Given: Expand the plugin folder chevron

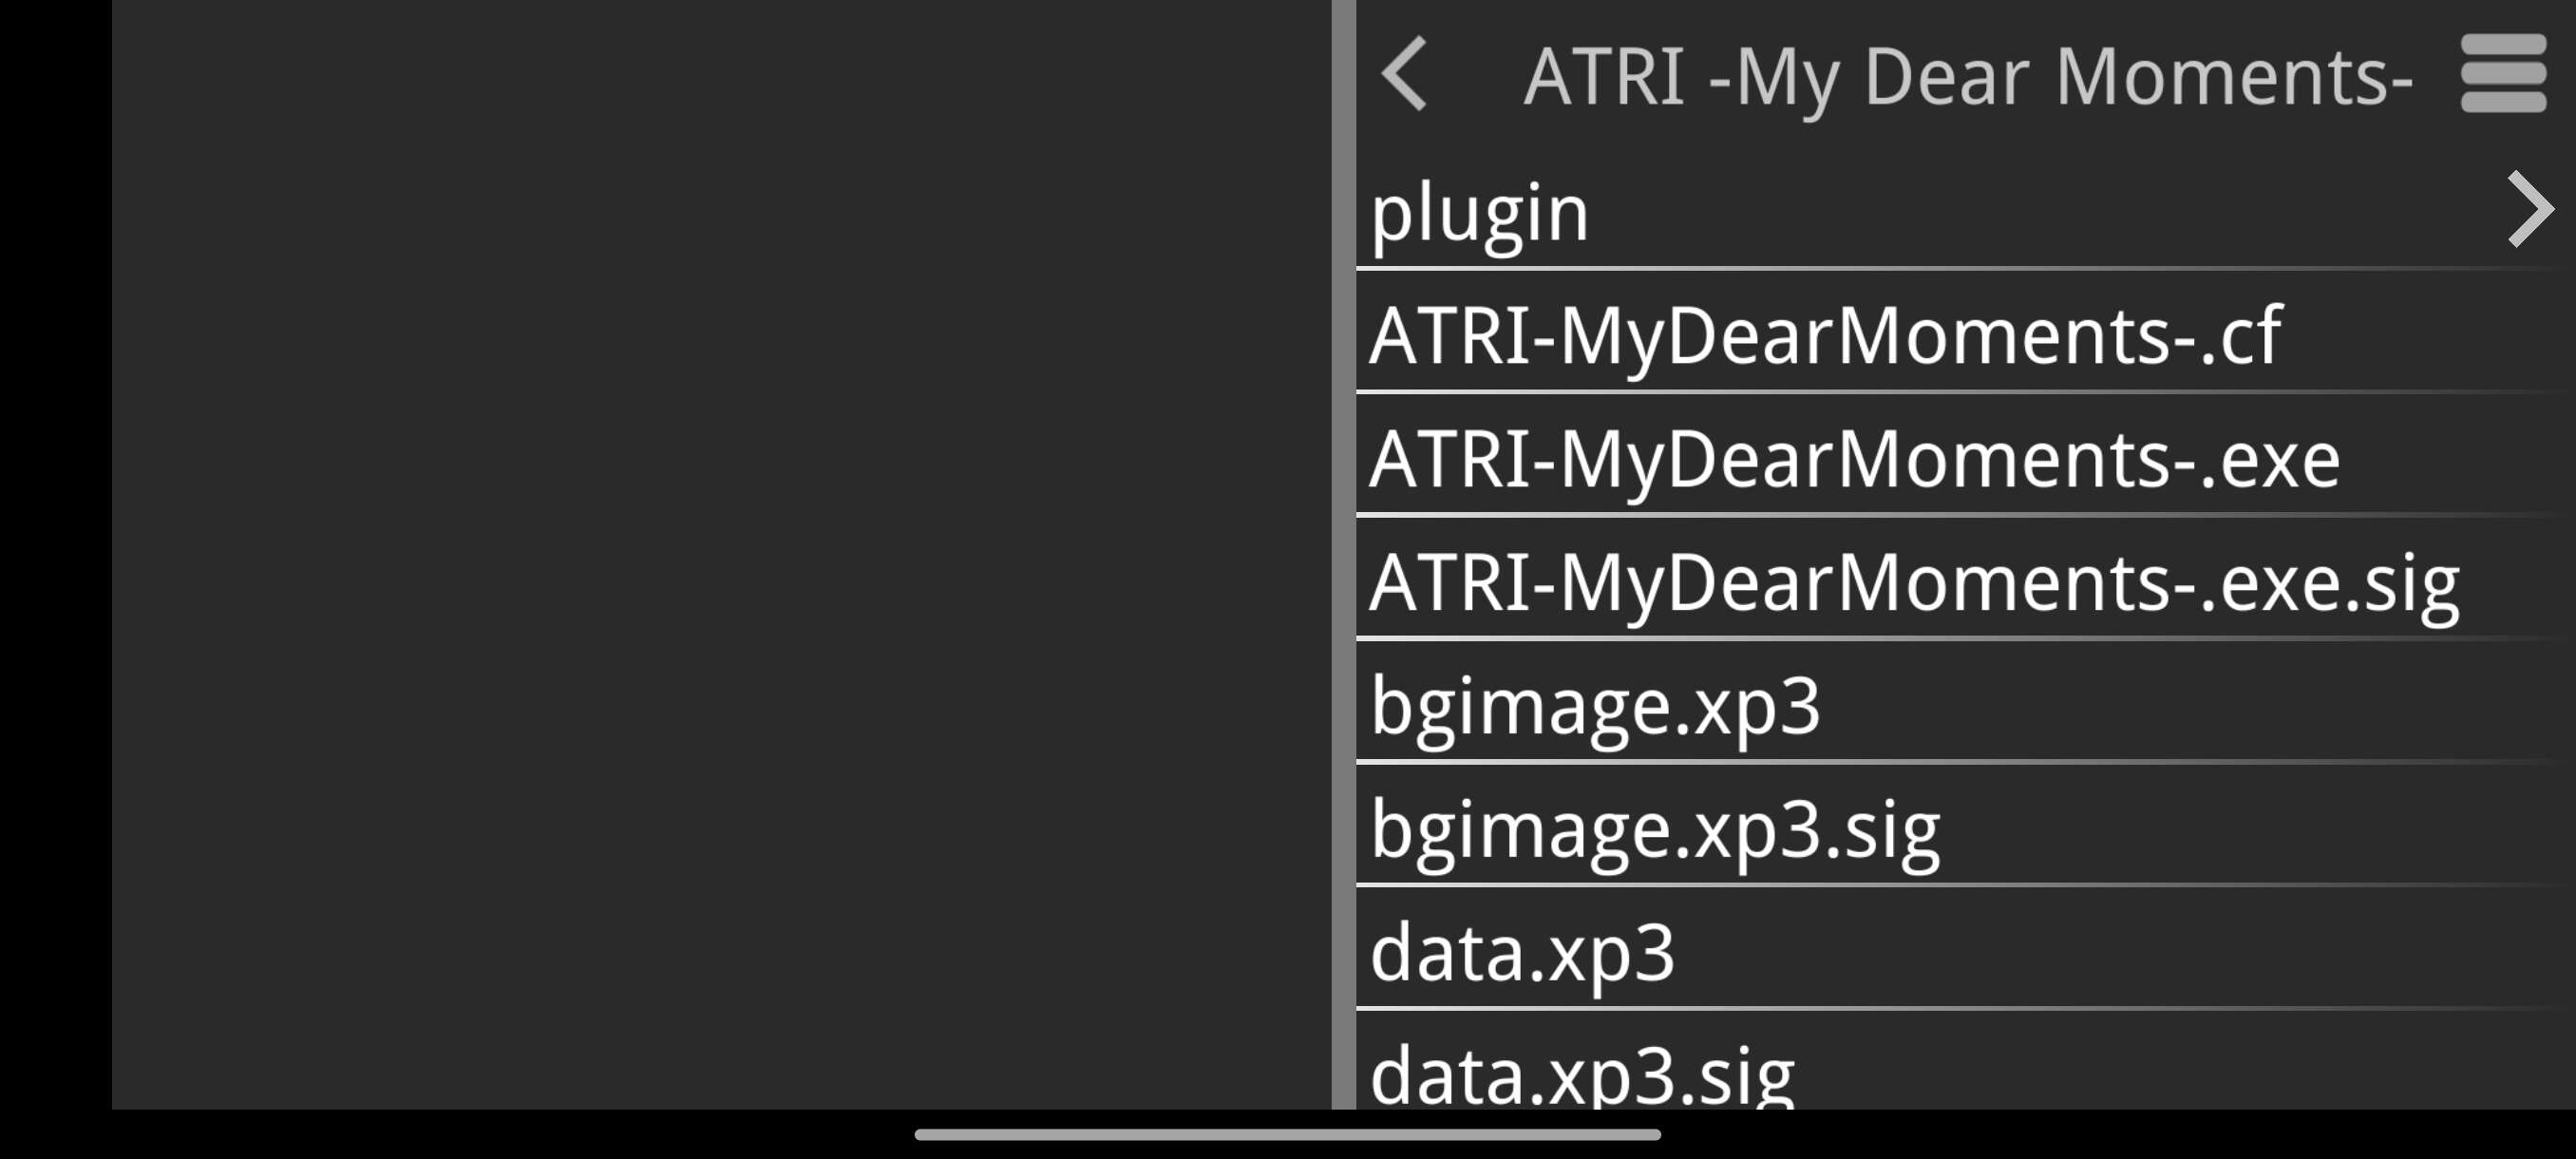Looking at the screenshot, I should (x=2530, y=209).
